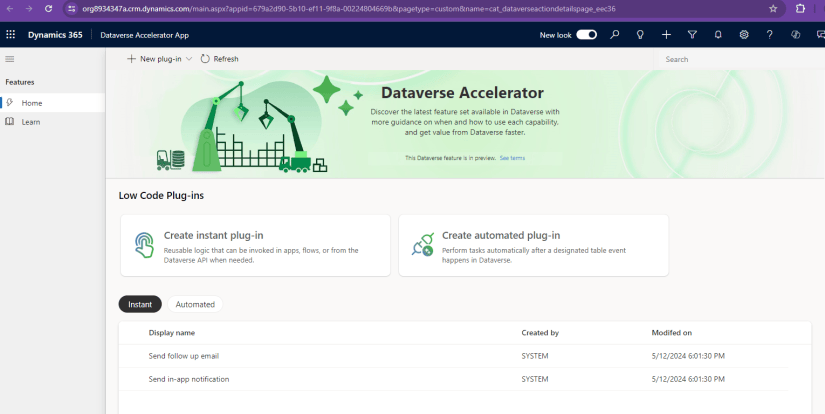This screenshot has height=414, width=825.
Task: Click the Refresh circular arrow icon
Action: tap(205, 59)
